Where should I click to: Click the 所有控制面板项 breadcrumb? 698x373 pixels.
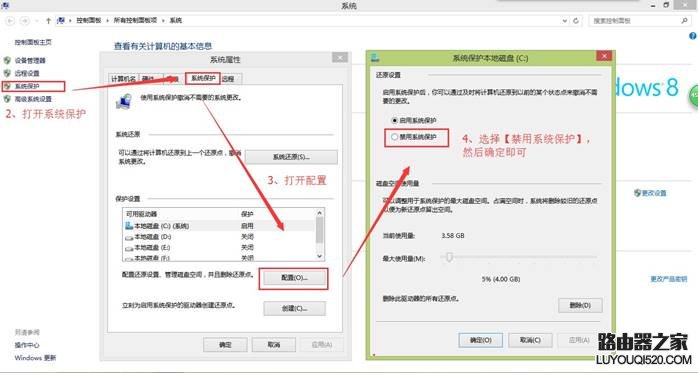point(135,20)
